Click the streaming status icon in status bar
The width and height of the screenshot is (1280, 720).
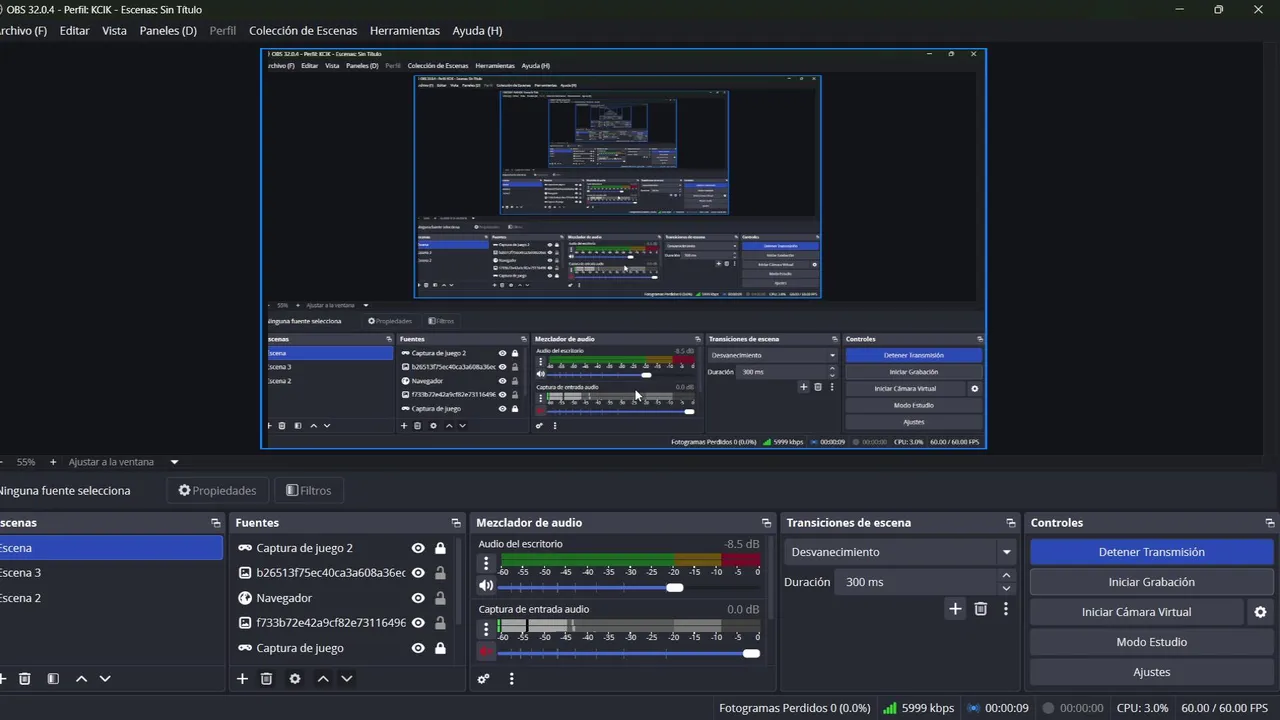point(973,708)
